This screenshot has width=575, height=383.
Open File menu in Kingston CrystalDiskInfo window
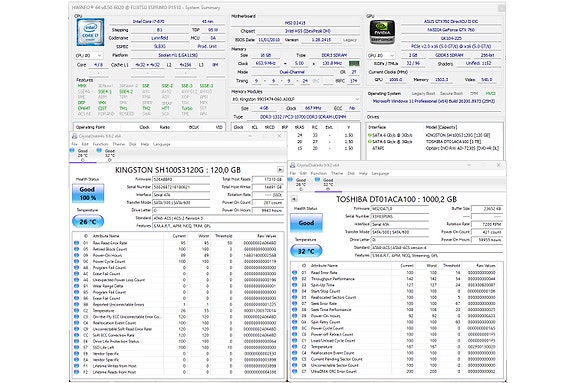point(75,144)
